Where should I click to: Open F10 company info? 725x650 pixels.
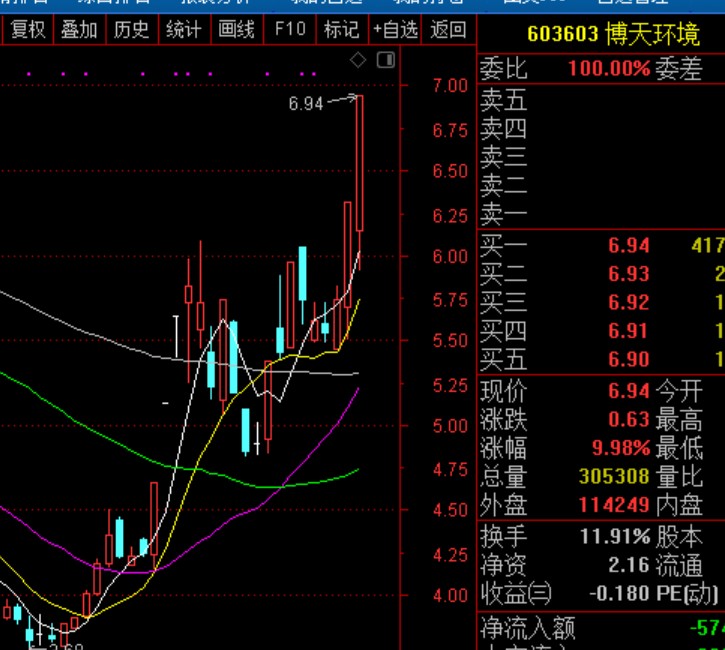pos(290,30)
